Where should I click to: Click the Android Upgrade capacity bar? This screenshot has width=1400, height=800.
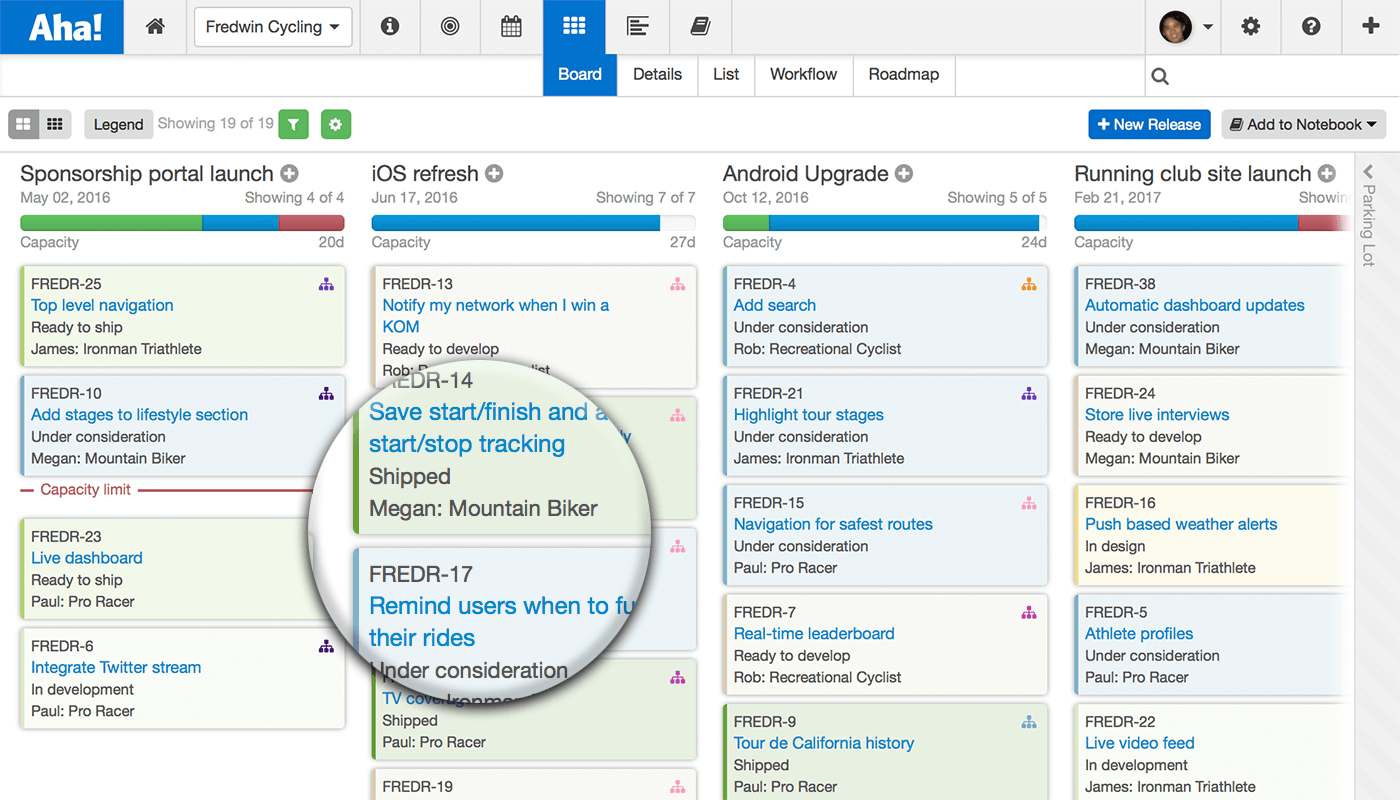[x=885, y=223]
